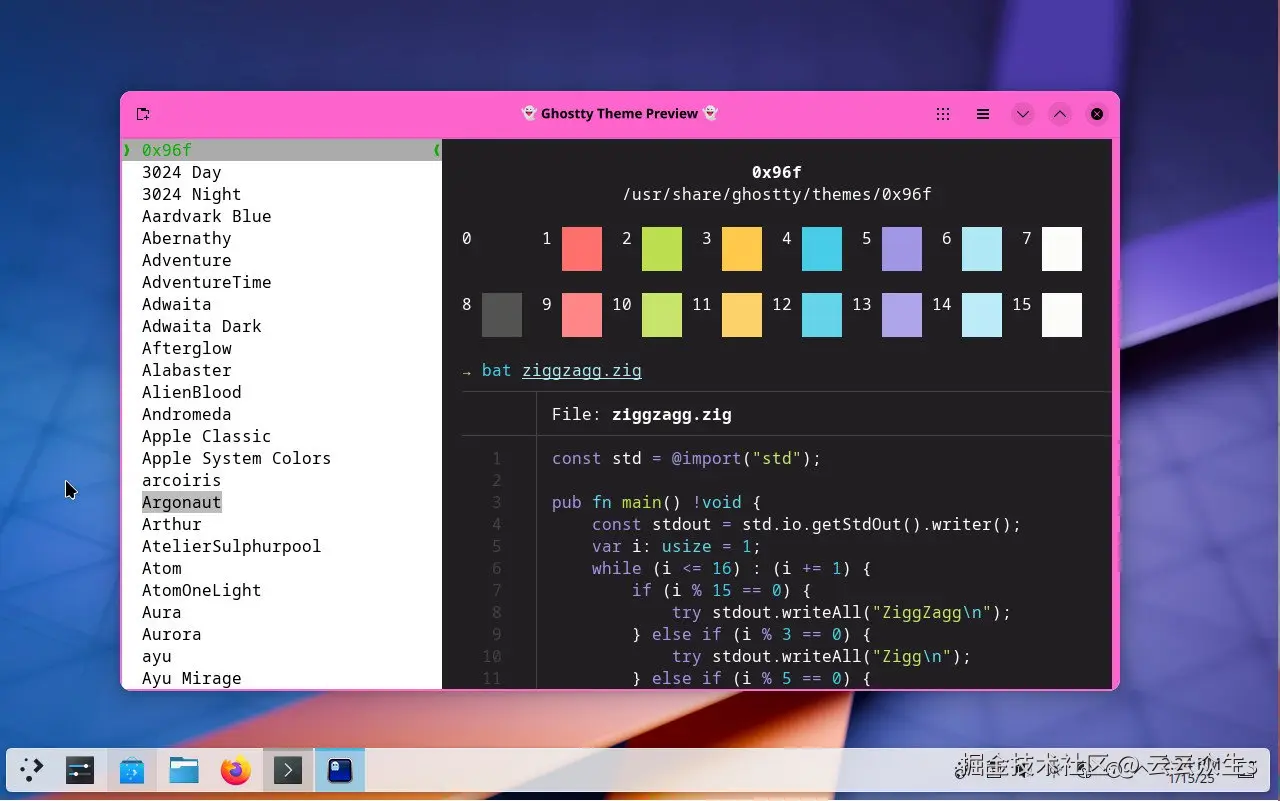
Task: Click the const std @import code line
Action: (x=687, y=458)
